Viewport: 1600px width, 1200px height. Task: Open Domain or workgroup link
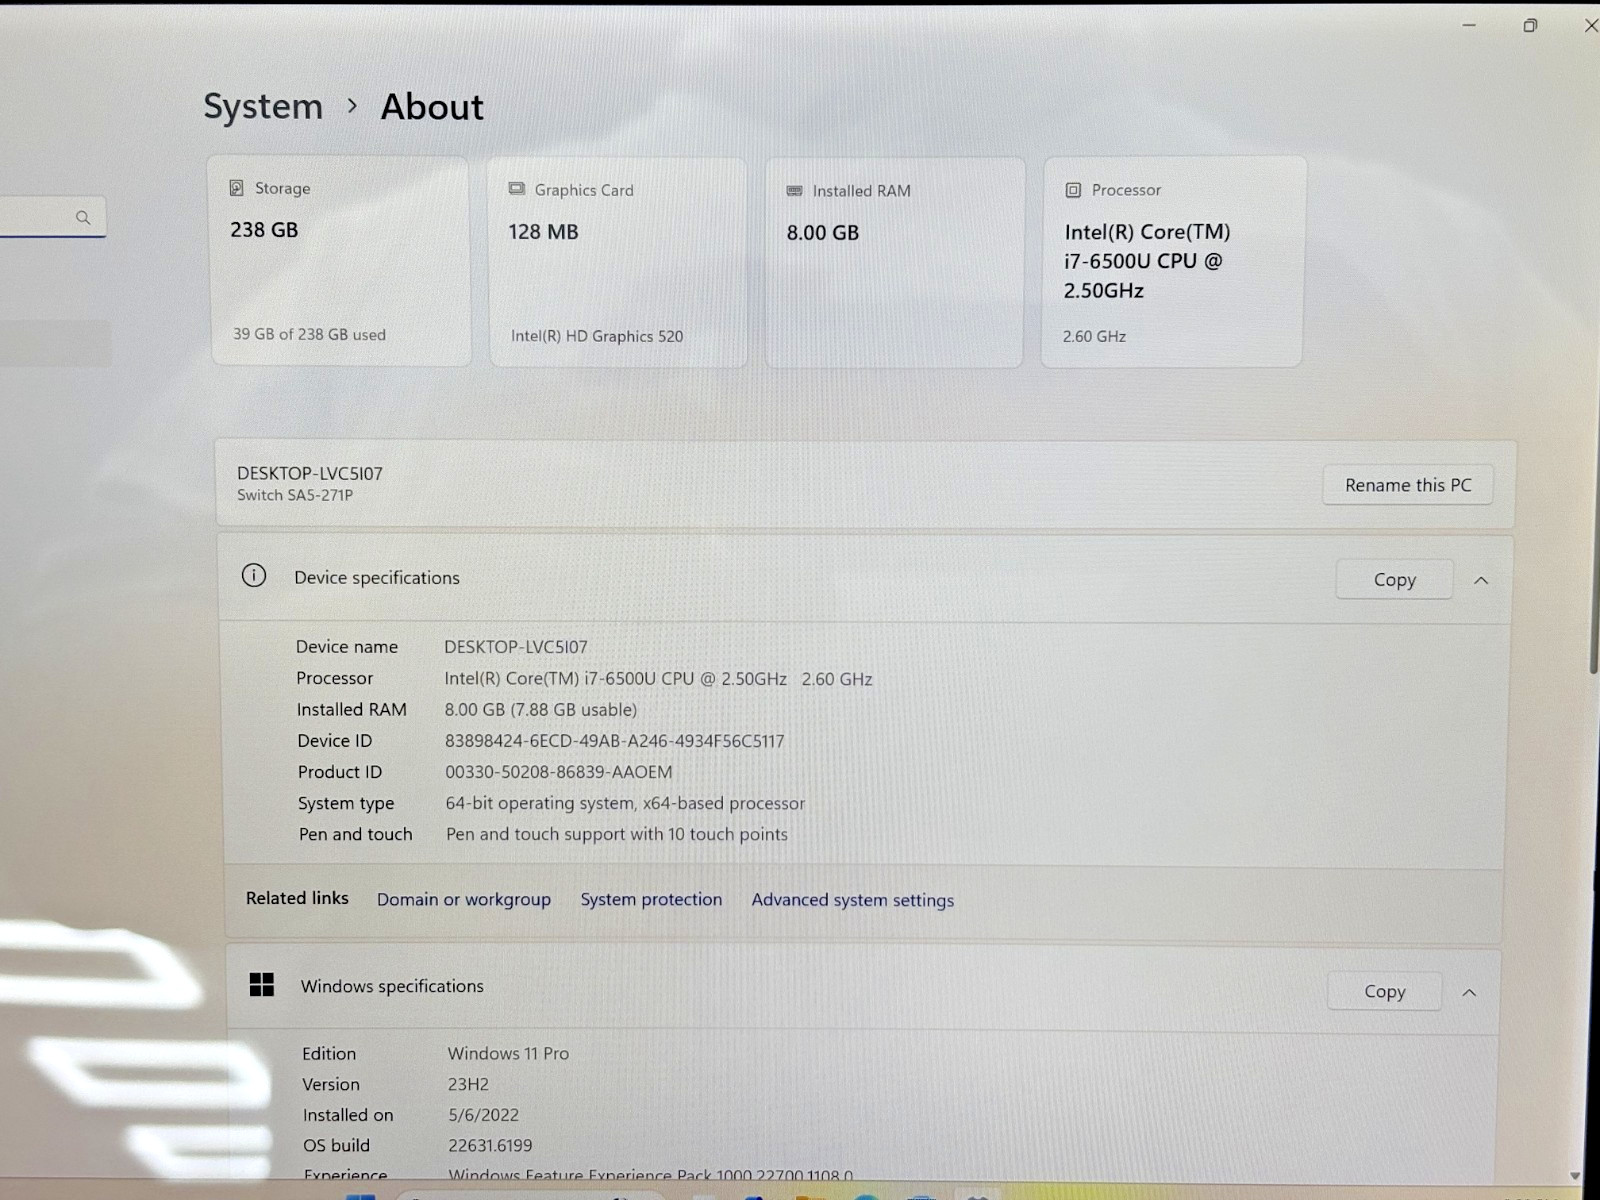click(464, 899)
